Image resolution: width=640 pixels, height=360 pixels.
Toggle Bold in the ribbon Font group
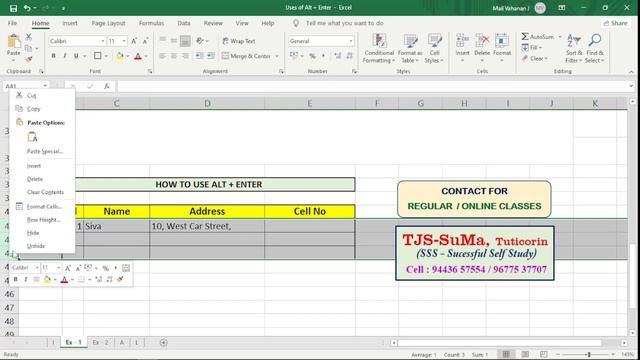[53, 56]
